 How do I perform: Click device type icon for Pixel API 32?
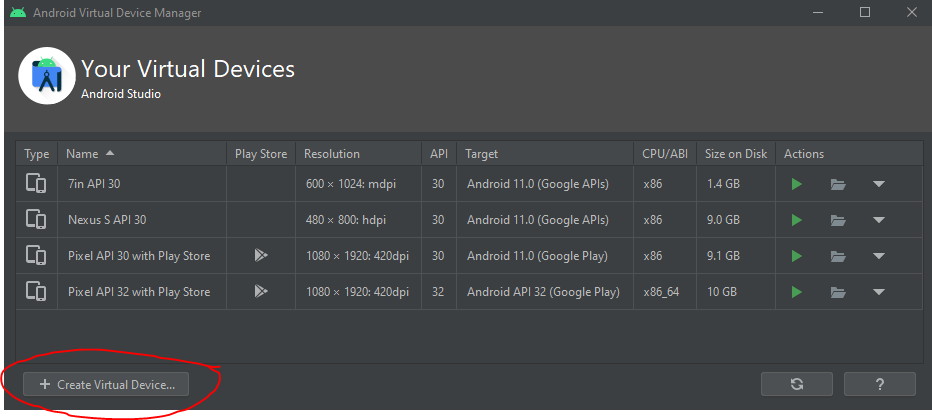coord(36,292)
